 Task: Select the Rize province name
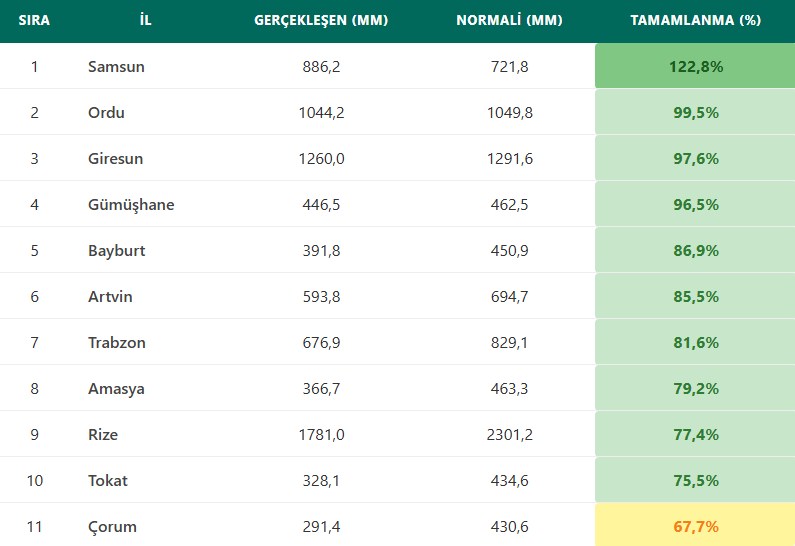[x=103, y=435]
